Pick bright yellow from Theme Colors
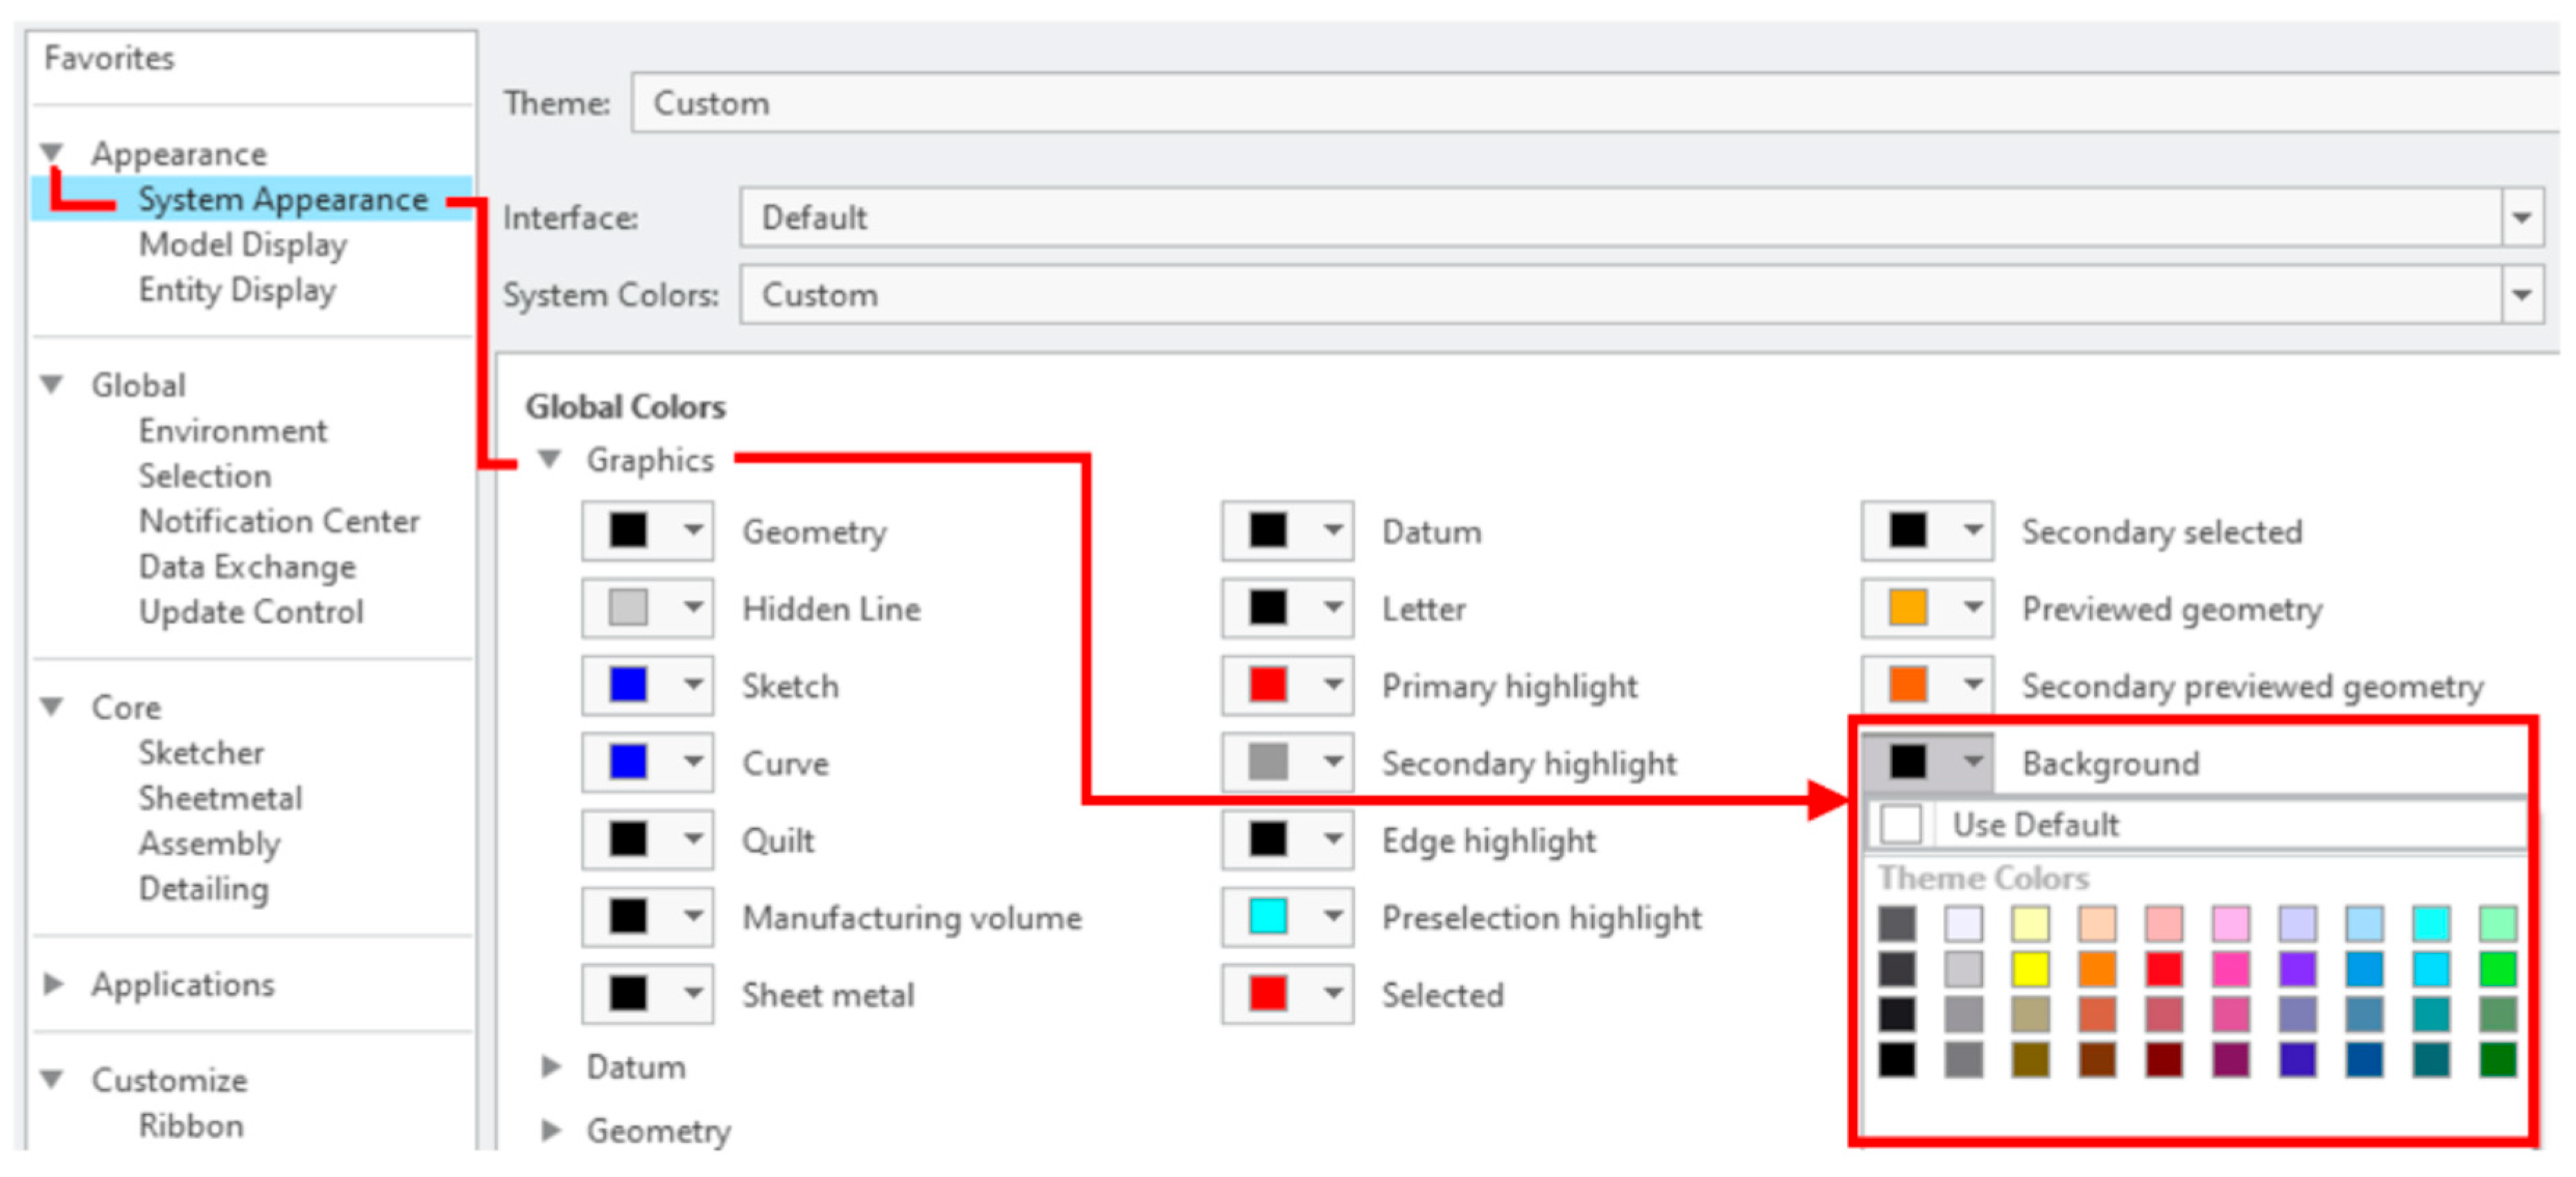This screenshot has height=1177, width=2576. [x=2030, y=968]
